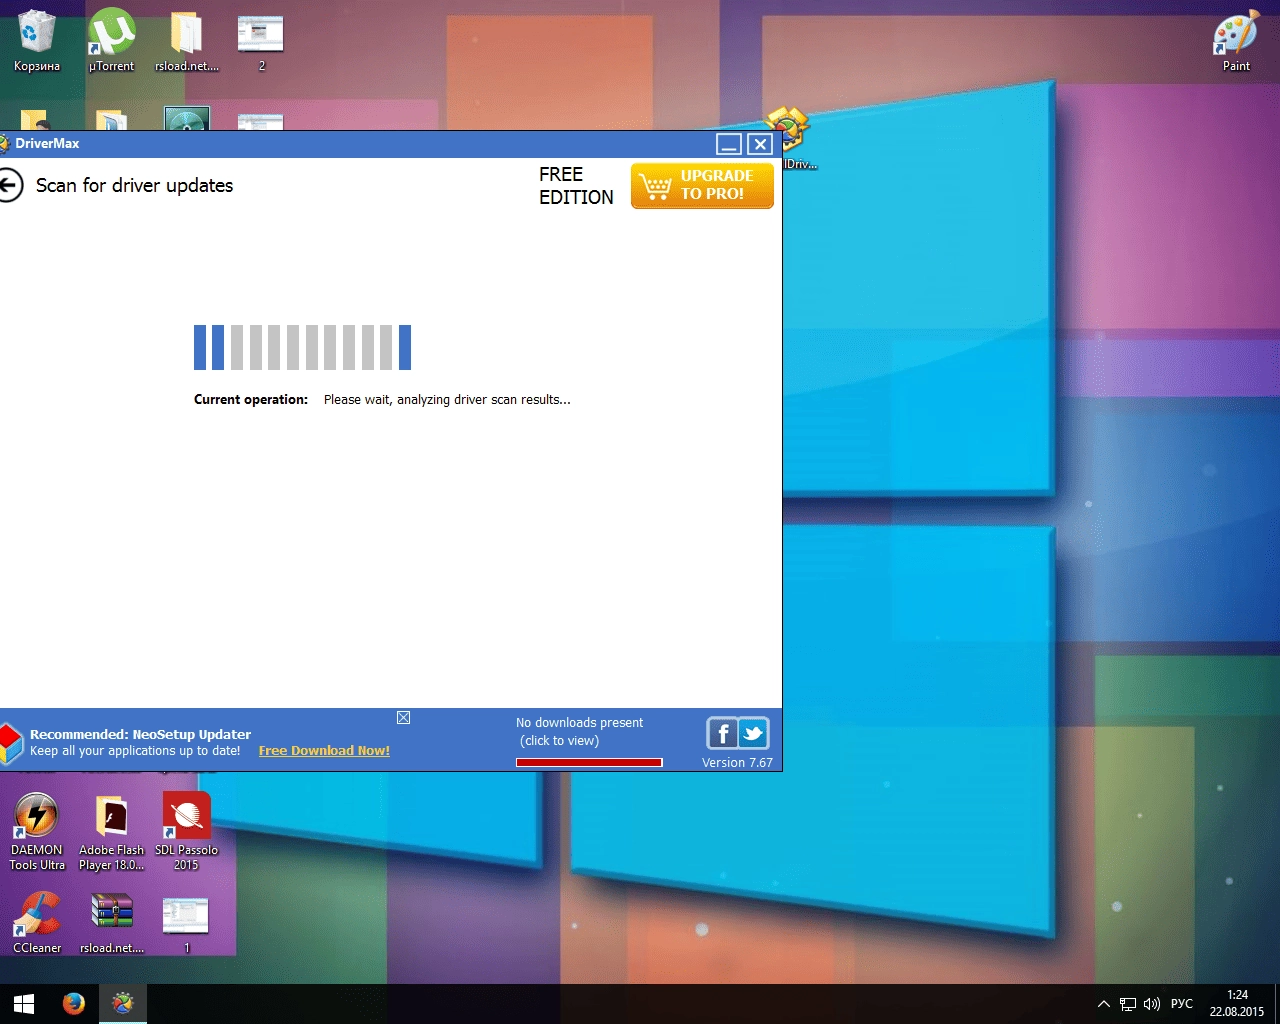Click the red downloads progress bar
Image resolution: width=1280 pixels, height=1024 pixels.
[589, 762]
